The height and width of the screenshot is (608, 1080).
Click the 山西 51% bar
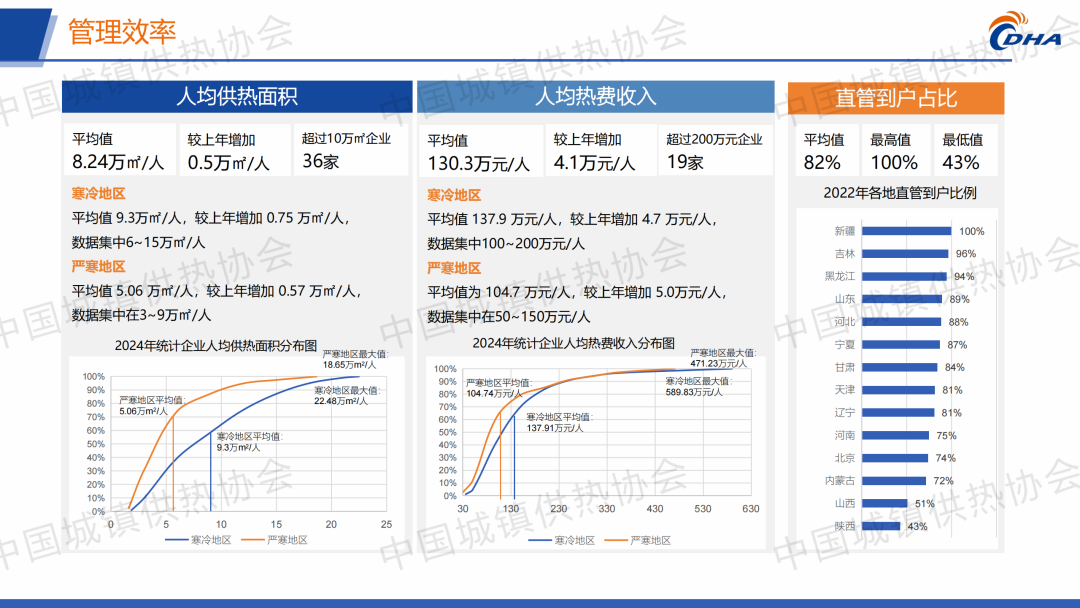pos(884,504)
